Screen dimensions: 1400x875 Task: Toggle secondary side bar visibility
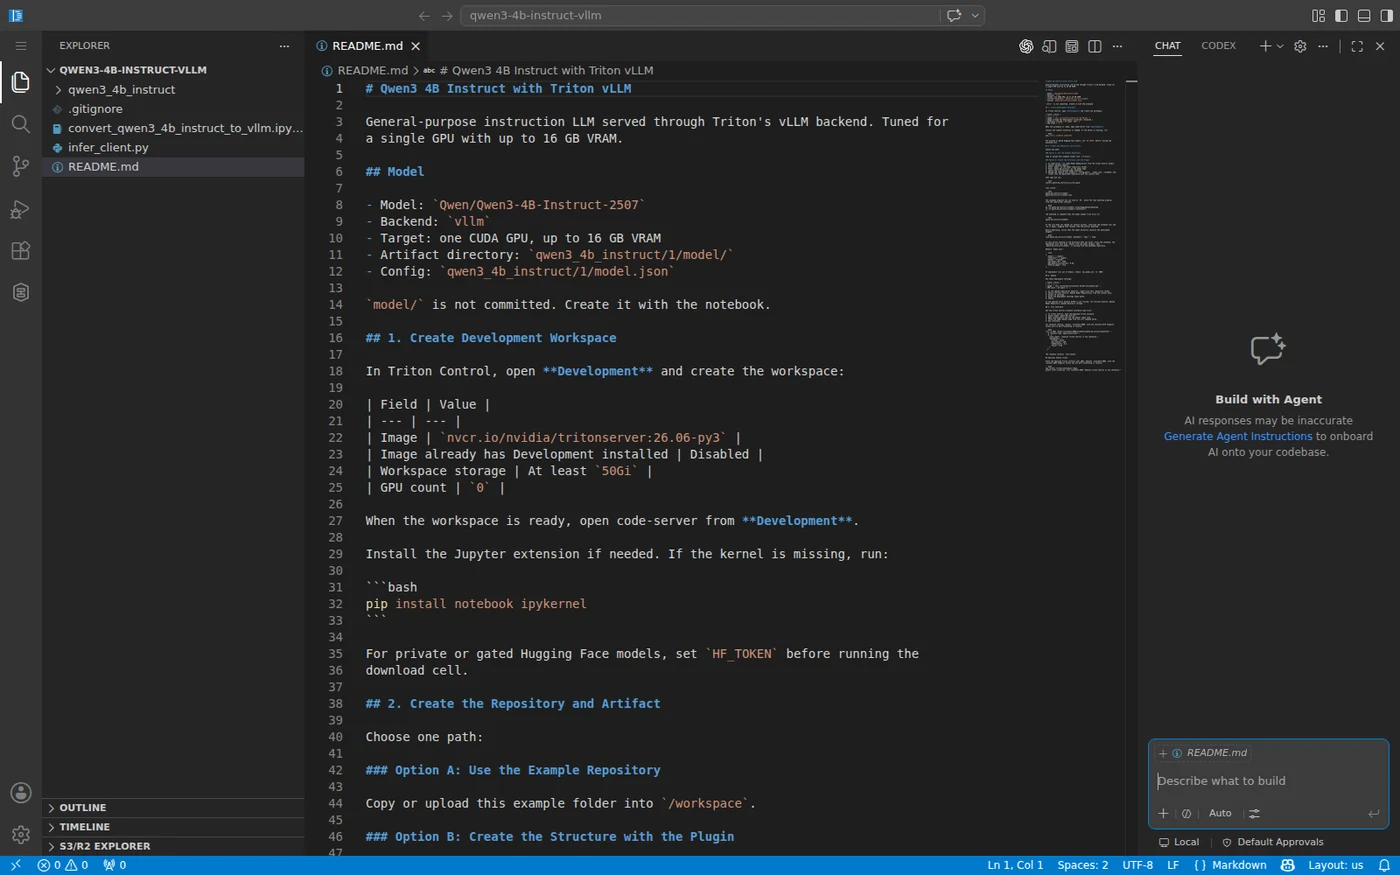point(1386,15)
